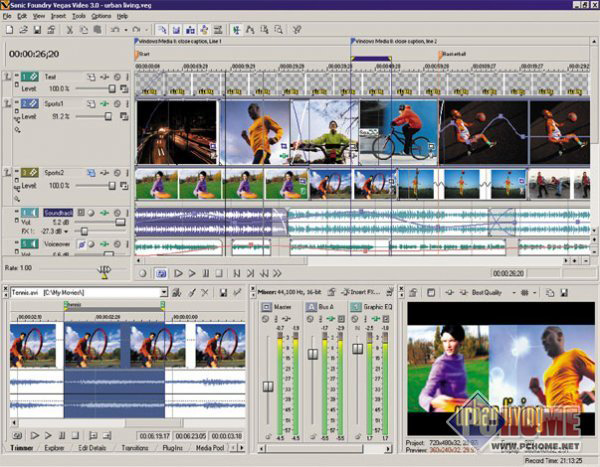This screenshot has height=467, width=600.
Task: Play from start in main transport
Action: tap(178, 273)
